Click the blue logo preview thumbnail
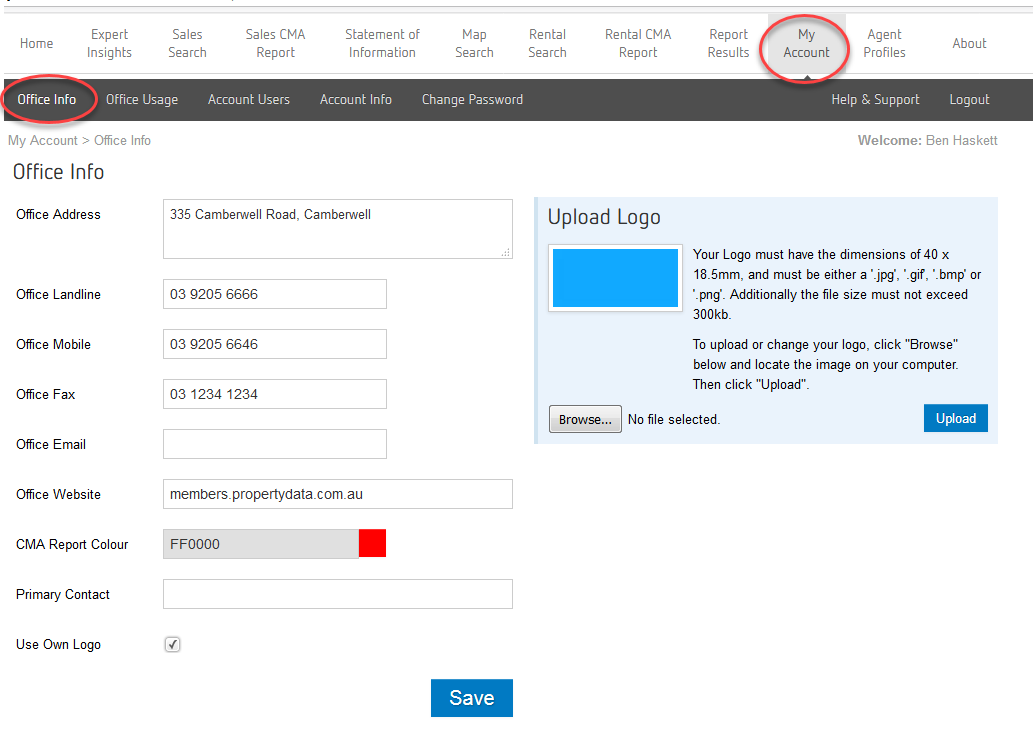This screenshot has height=730, width=1033. pyautogui.click(x=615, y=278)
